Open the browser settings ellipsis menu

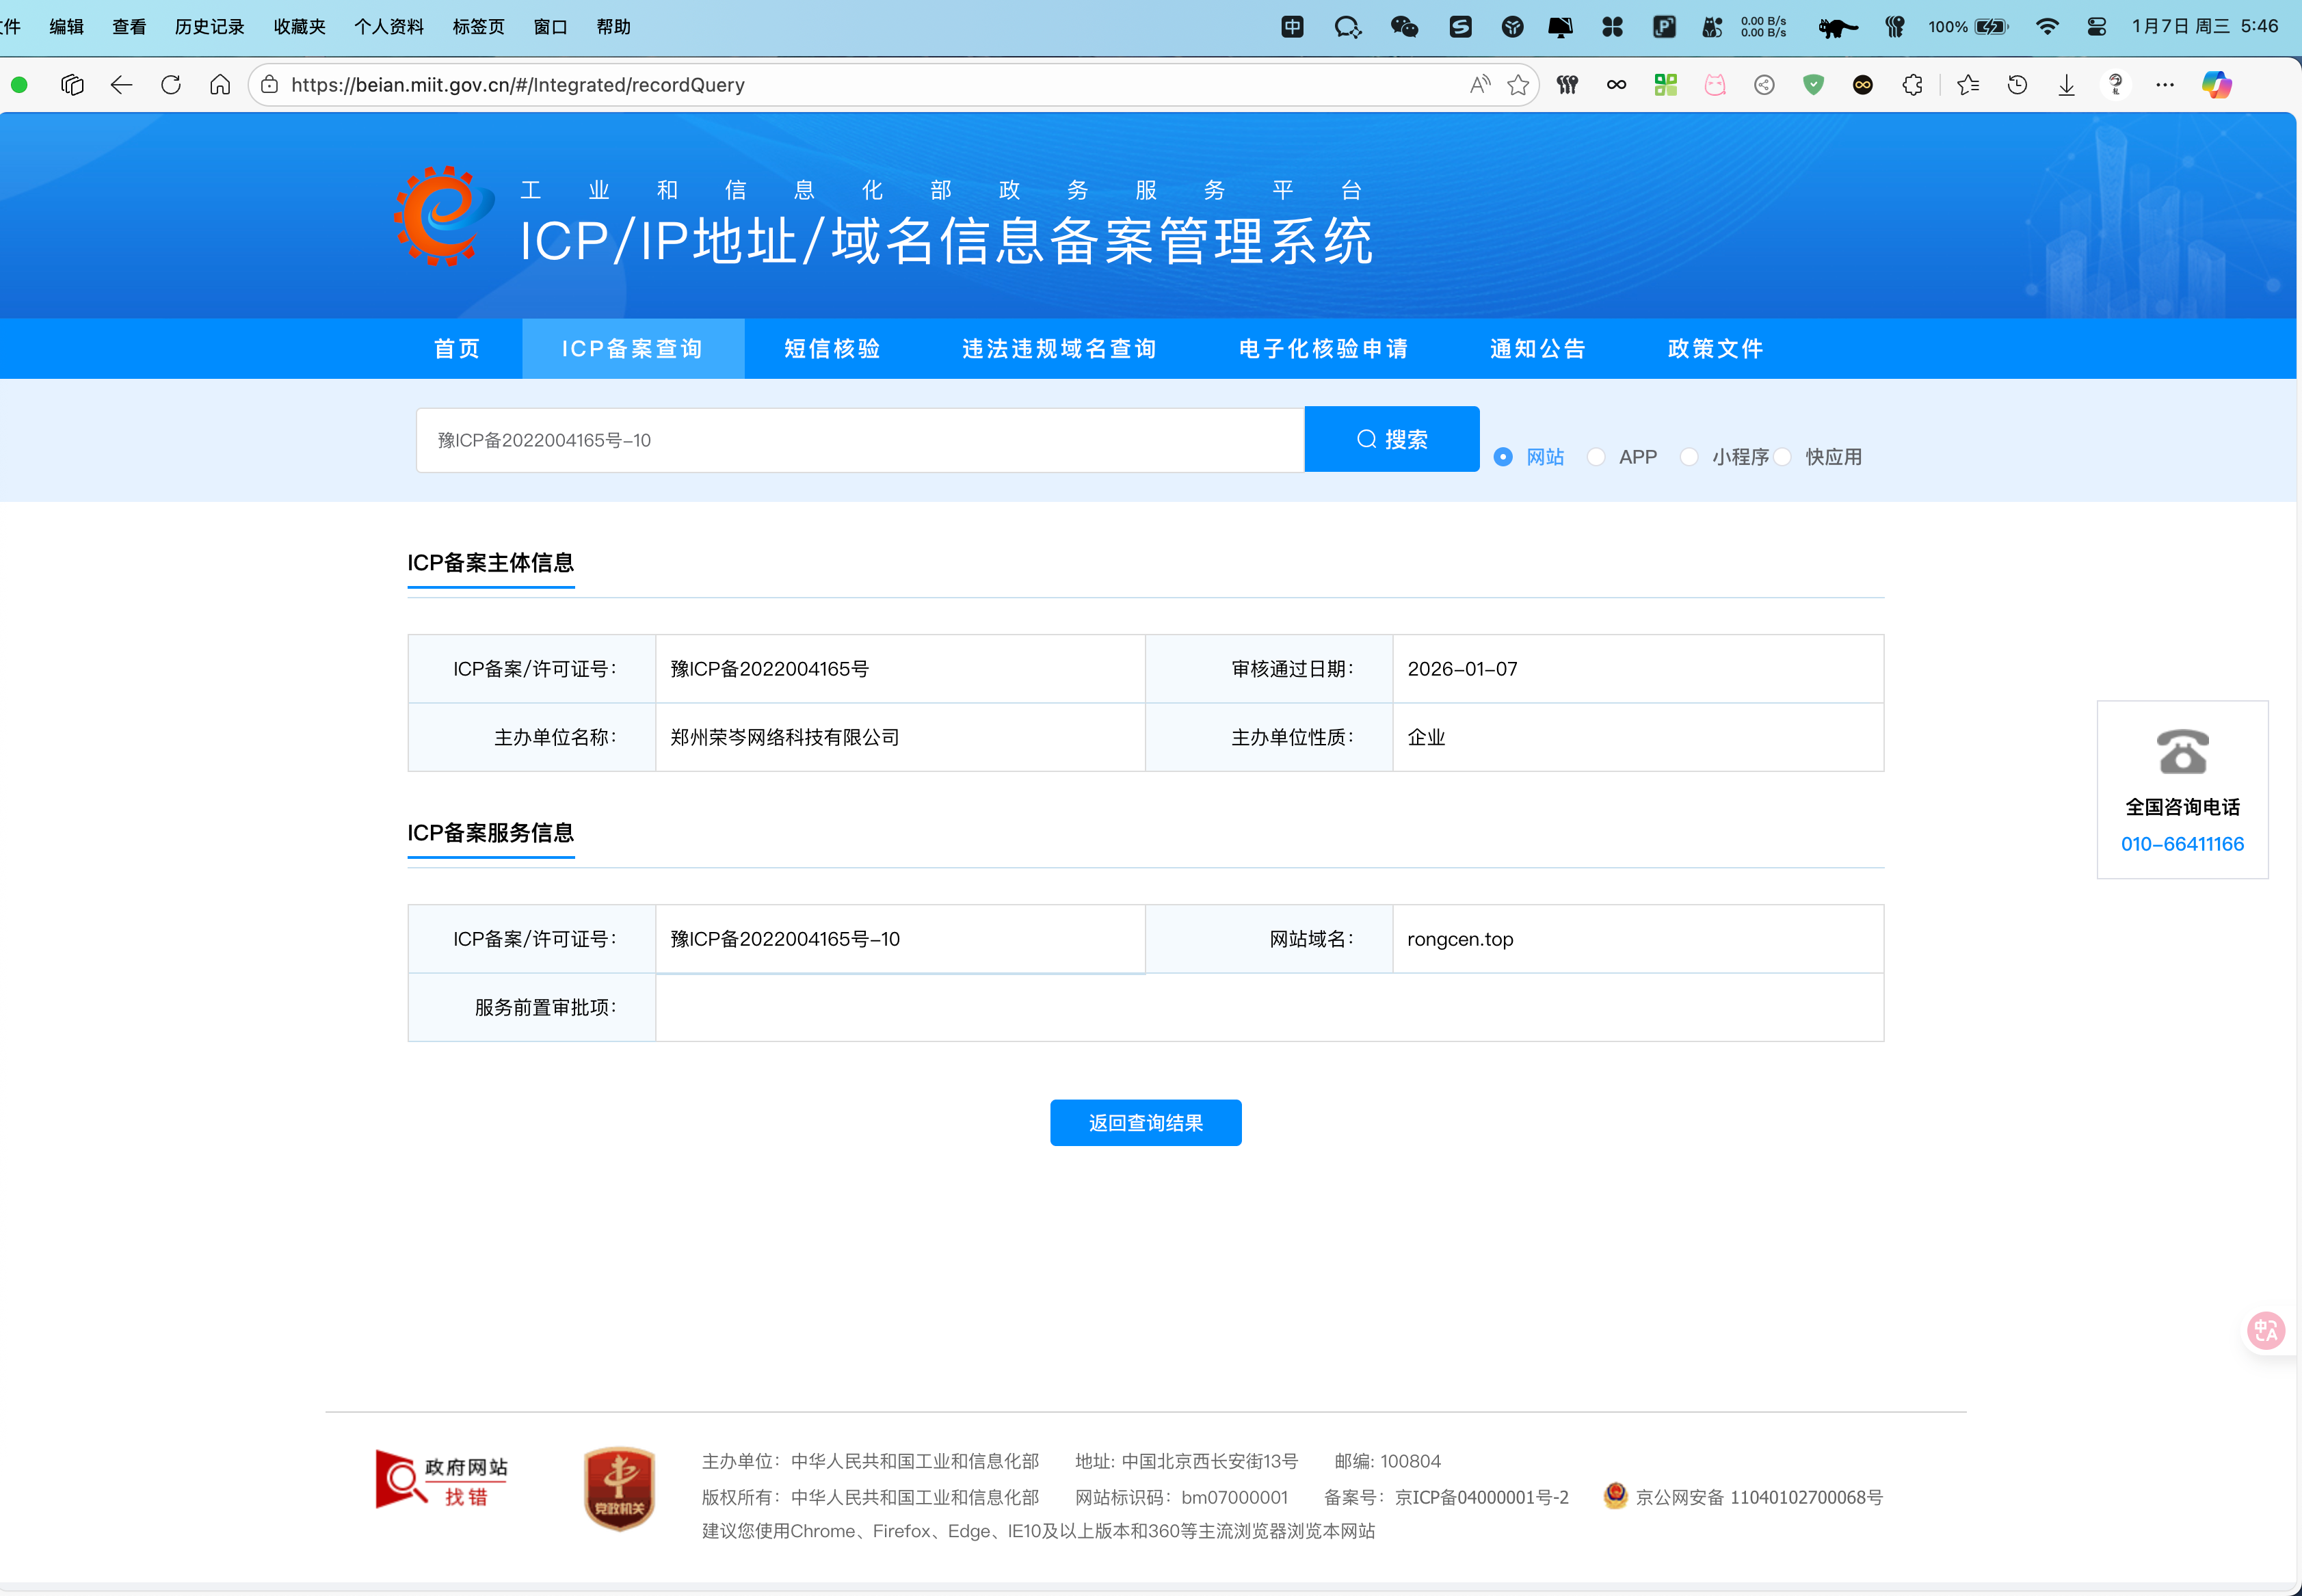point(2165,85)
